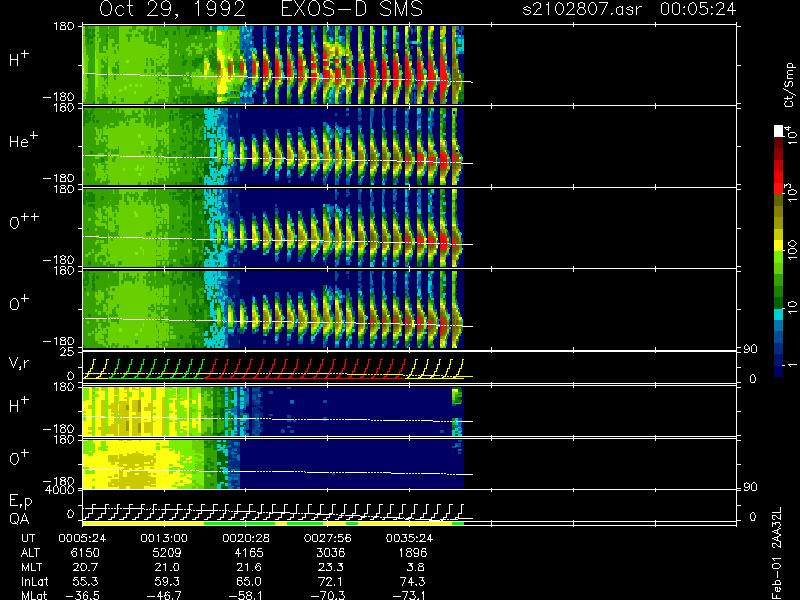Select the ALT value "6150"
This screenshot has height=600, width=800.
(x=85, y=553)
